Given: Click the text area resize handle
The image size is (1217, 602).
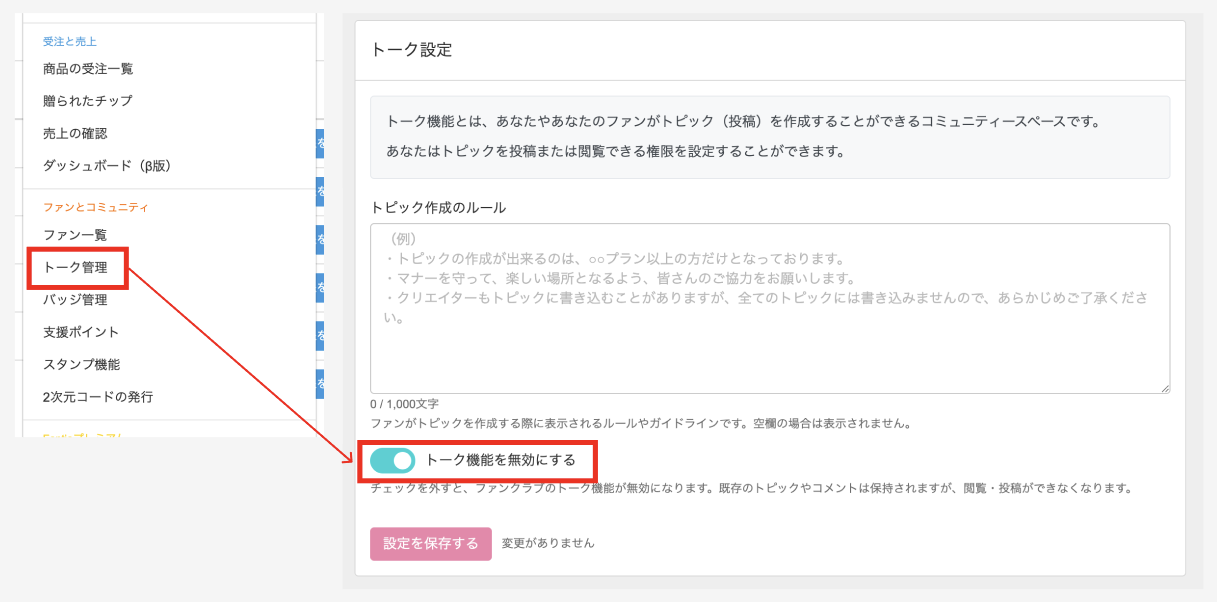Looking at the screenshot, I should pos(1165,388).
